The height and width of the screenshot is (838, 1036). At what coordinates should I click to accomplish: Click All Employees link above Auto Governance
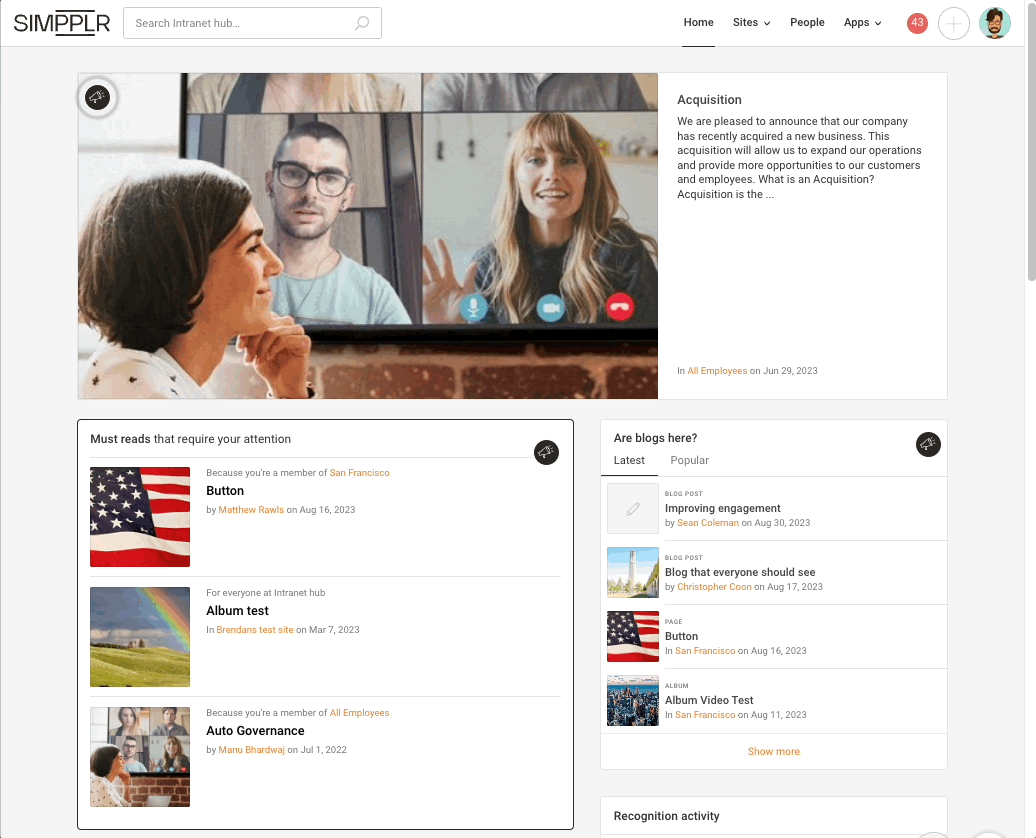[x=359, y=712]
